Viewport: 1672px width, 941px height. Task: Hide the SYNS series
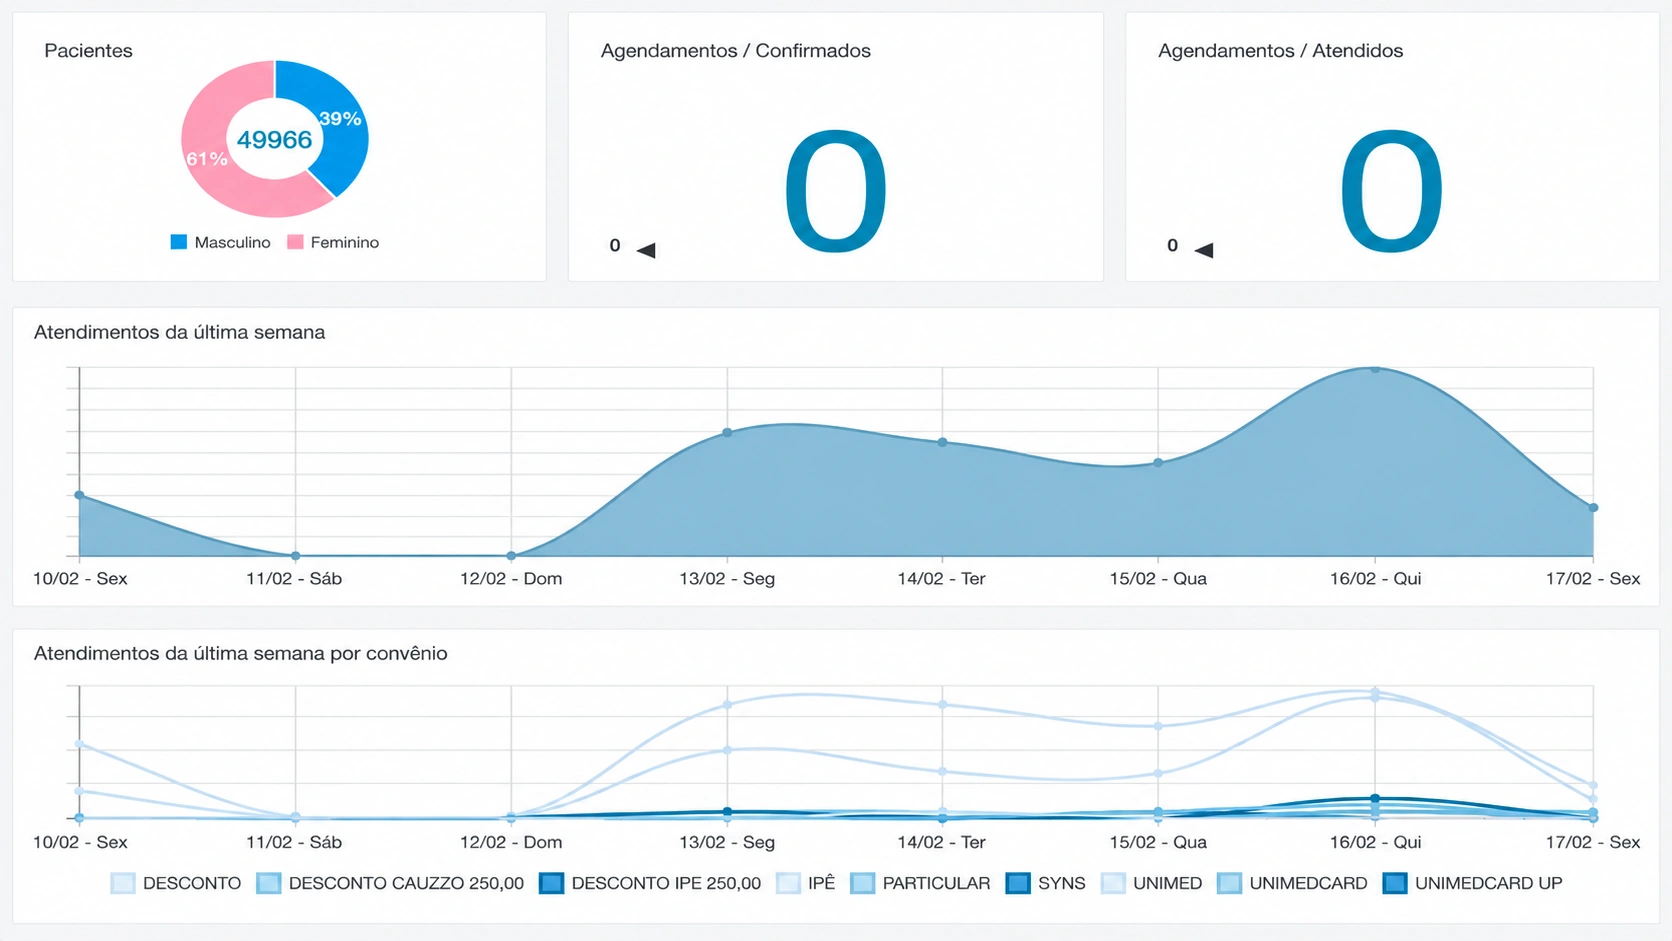tap(1046, 883)
